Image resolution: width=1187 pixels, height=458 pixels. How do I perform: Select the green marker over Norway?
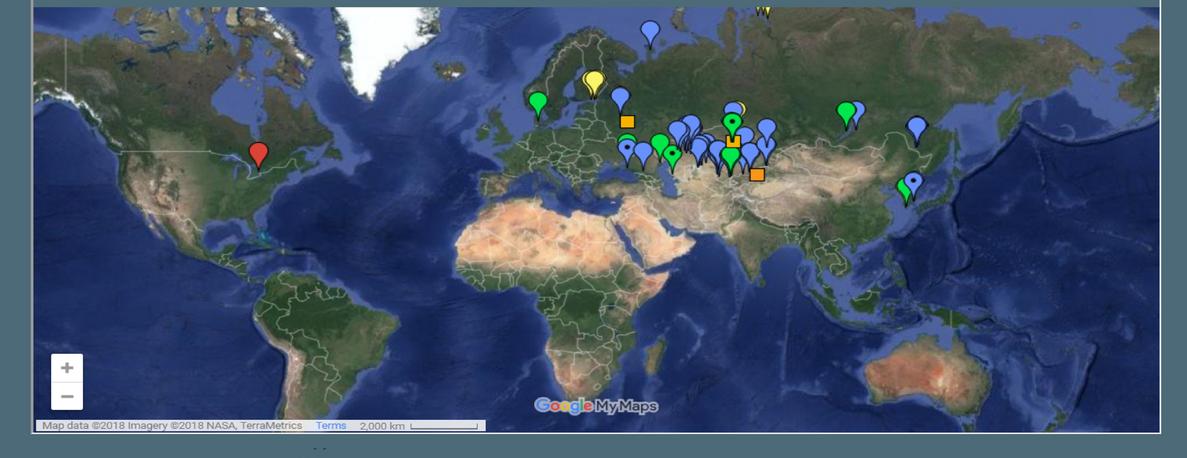pyautogui.click(x=538, y=102)
